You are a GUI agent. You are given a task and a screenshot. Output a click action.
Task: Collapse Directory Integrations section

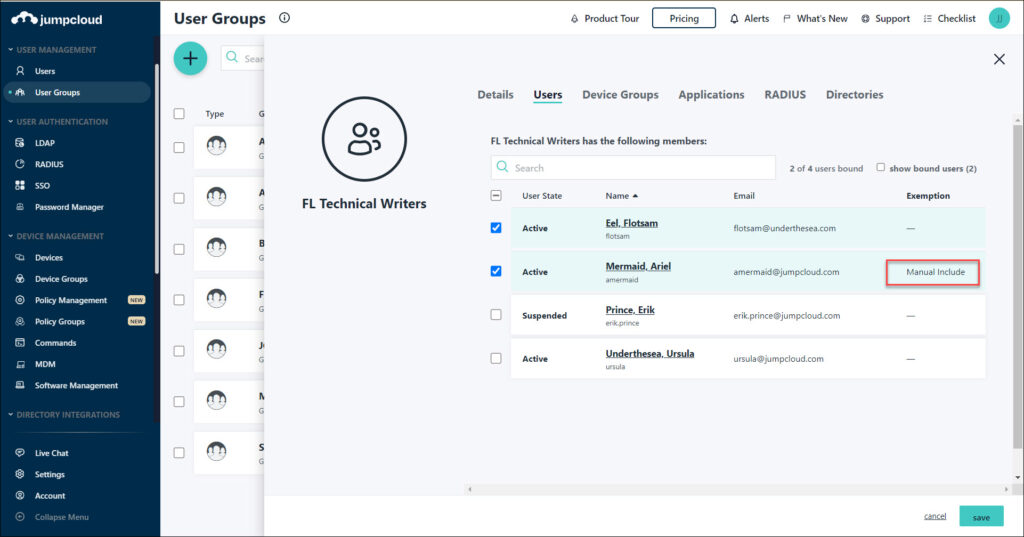63,415
